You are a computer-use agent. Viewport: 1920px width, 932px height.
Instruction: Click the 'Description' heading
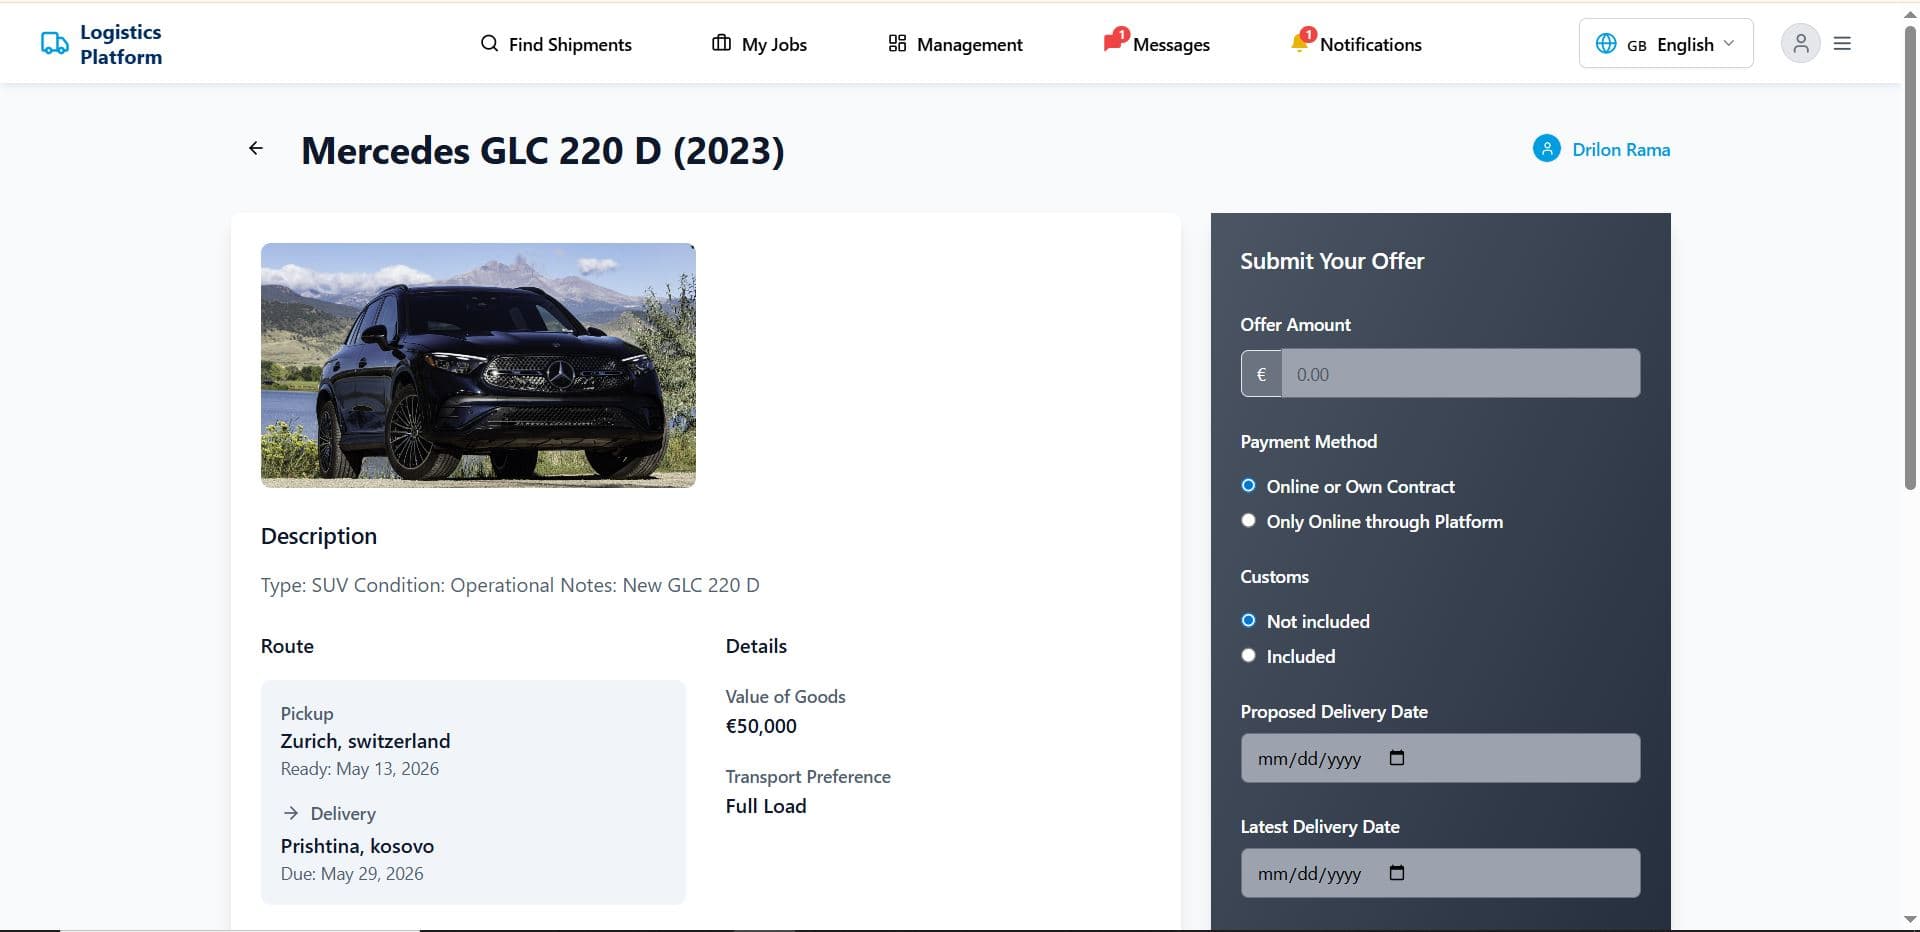pos(319,536)
